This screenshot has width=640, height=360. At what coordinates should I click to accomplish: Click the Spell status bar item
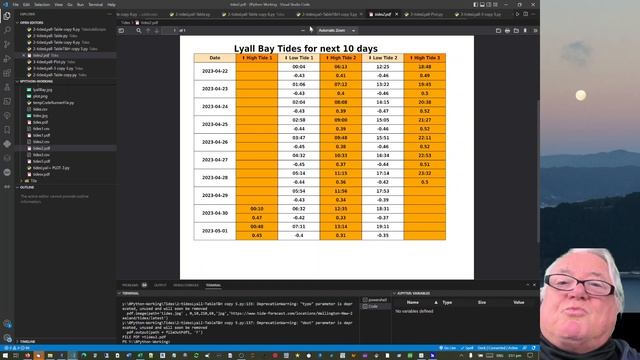pyautogui.click(x=467, y=348)
